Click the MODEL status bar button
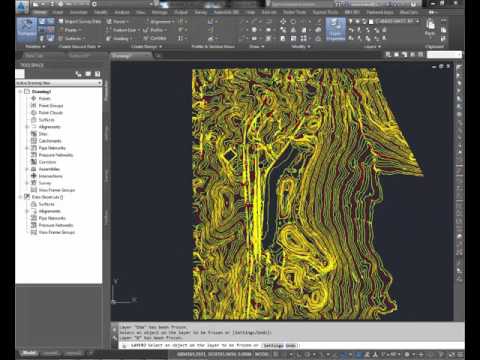 coord(261,354)
